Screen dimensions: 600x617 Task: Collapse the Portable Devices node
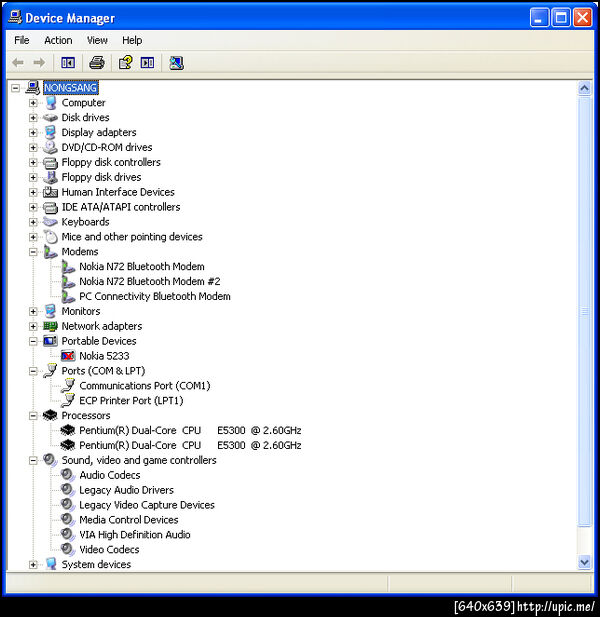[33, 341]
